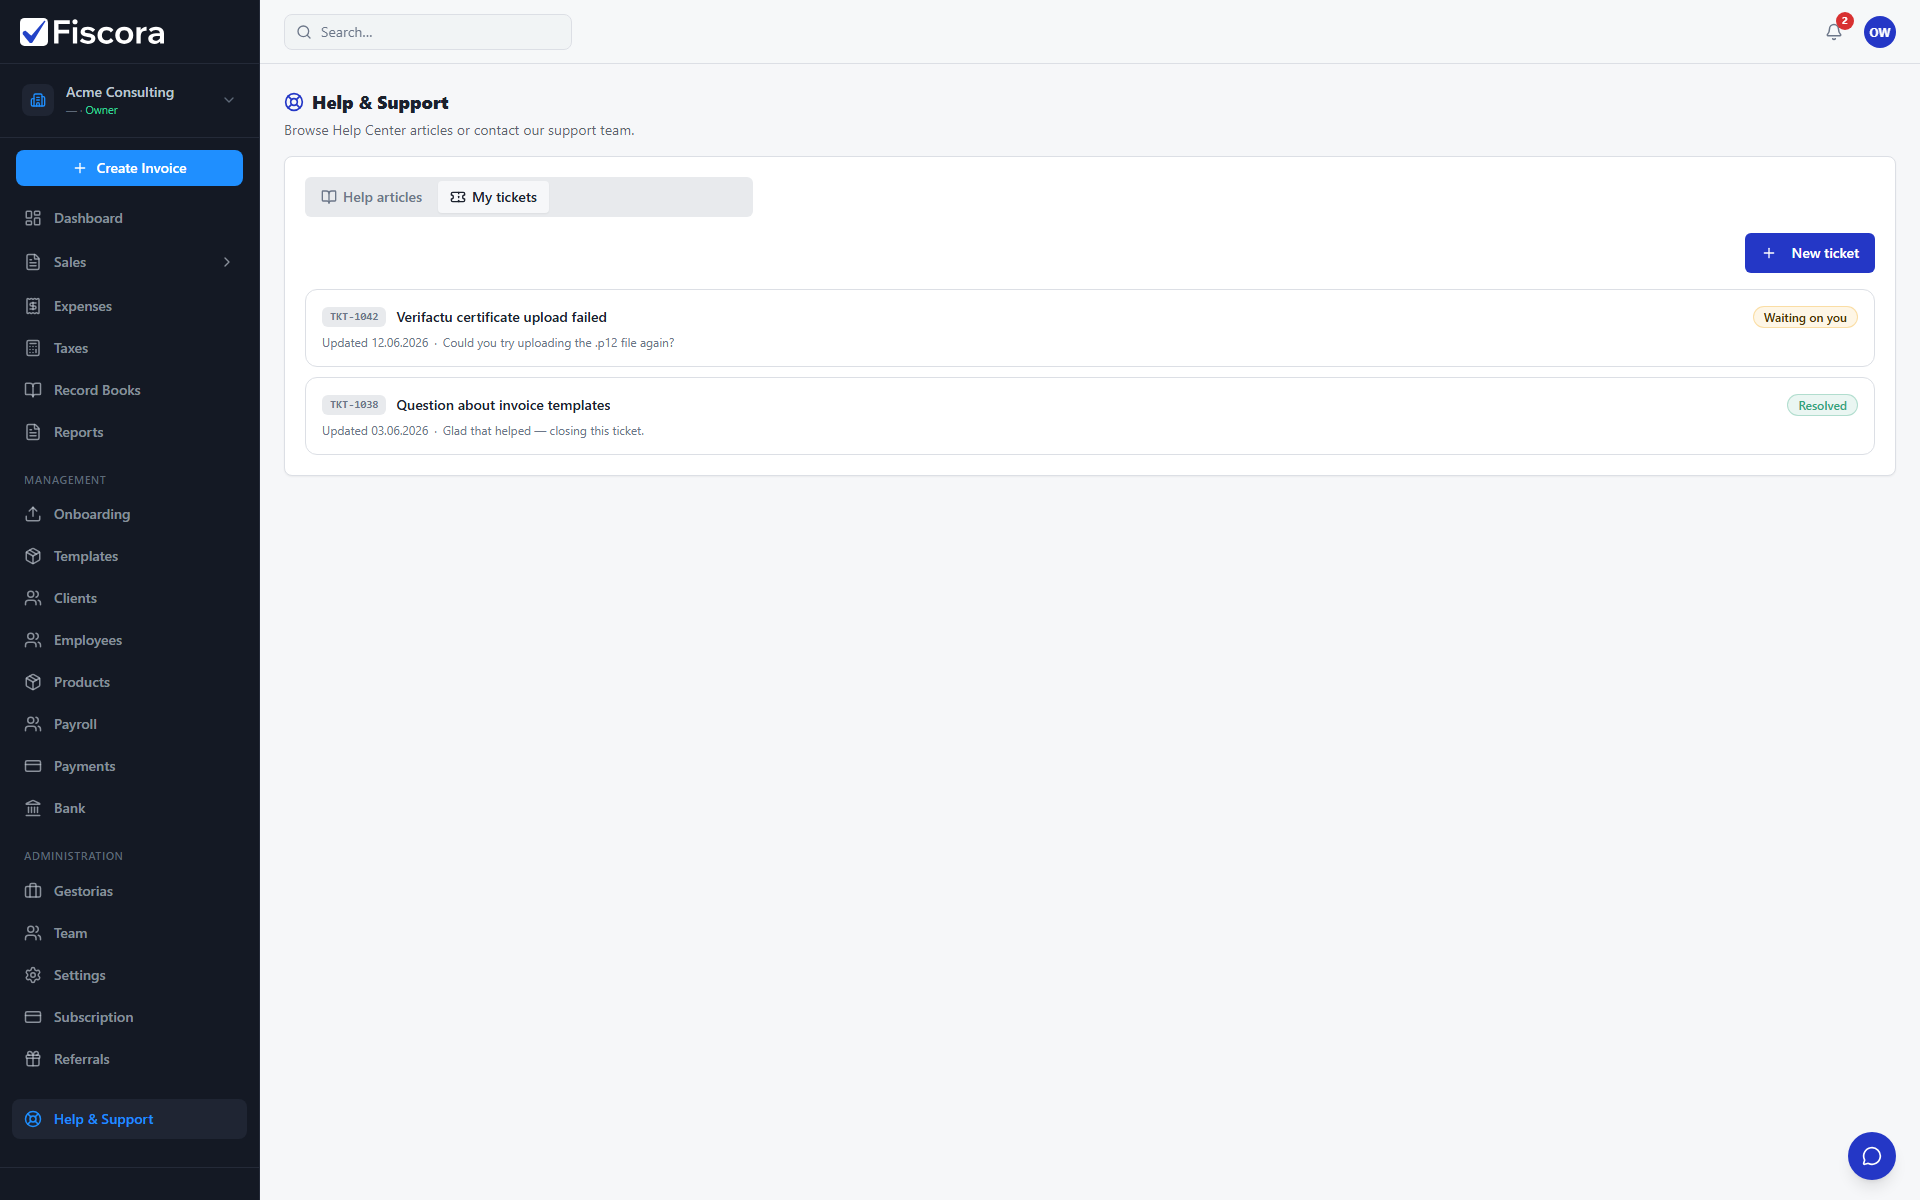Open Templates in sidebar
1920x1200 pixels.
click(129, 556)
